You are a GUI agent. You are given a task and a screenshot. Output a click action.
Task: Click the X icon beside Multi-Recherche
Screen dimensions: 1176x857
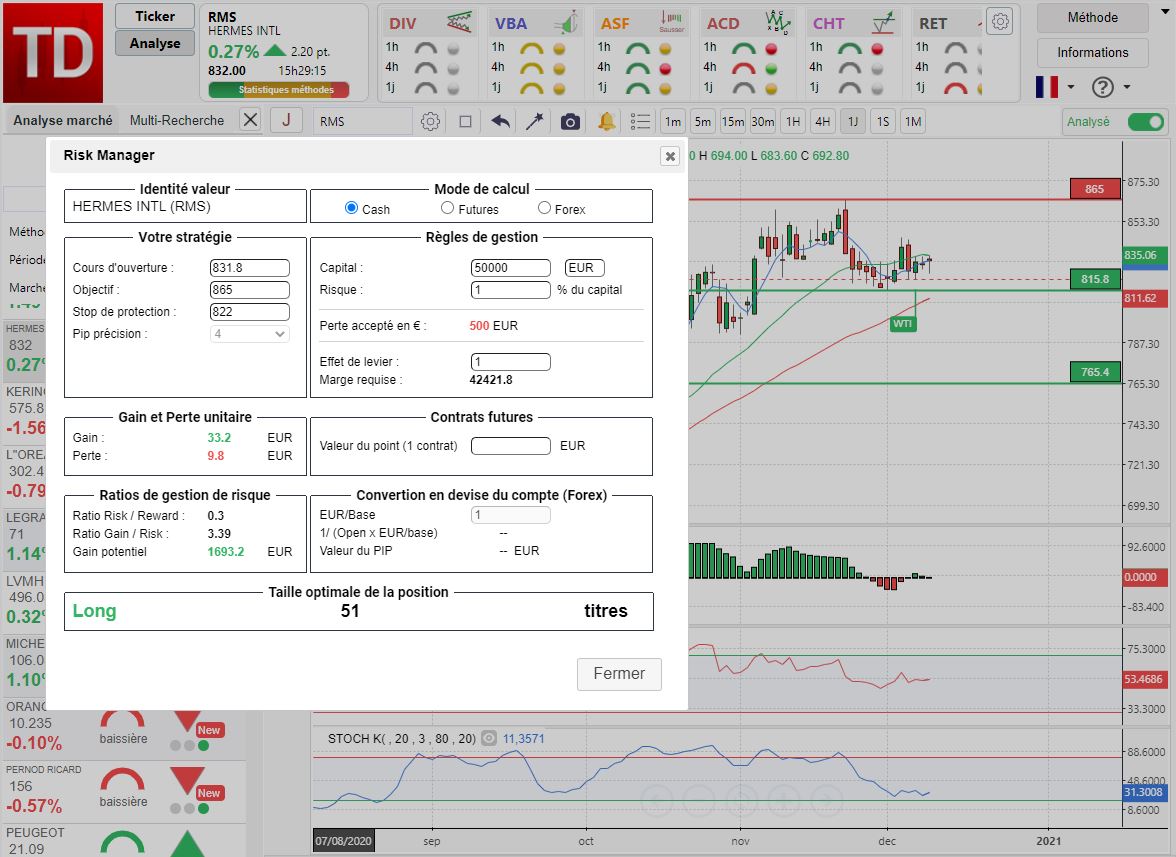pos(250,120)
